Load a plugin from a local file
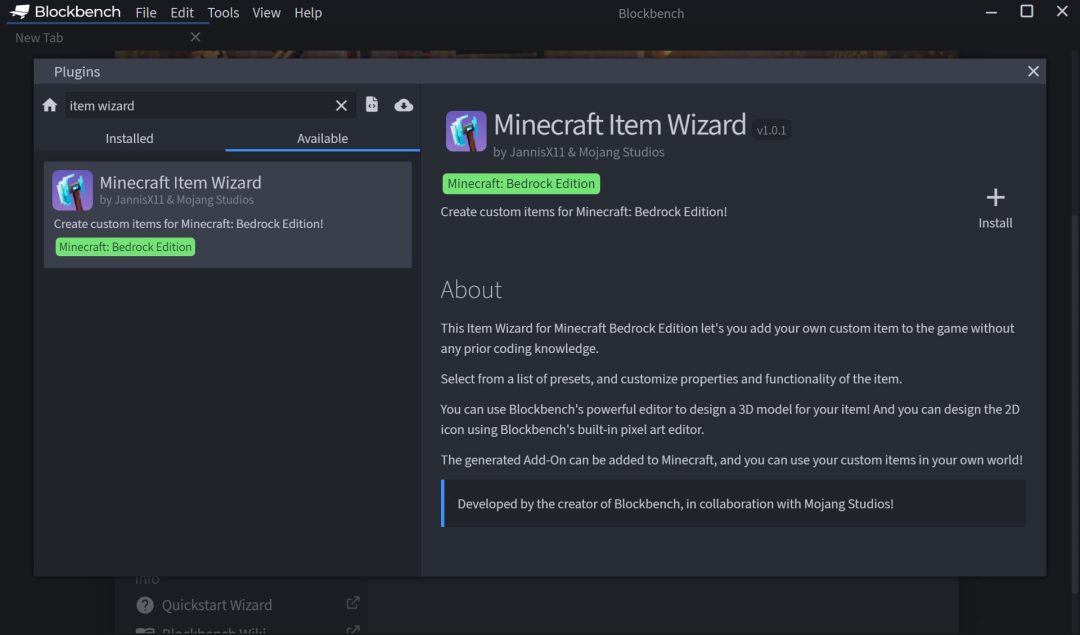 tap(371, 104)
